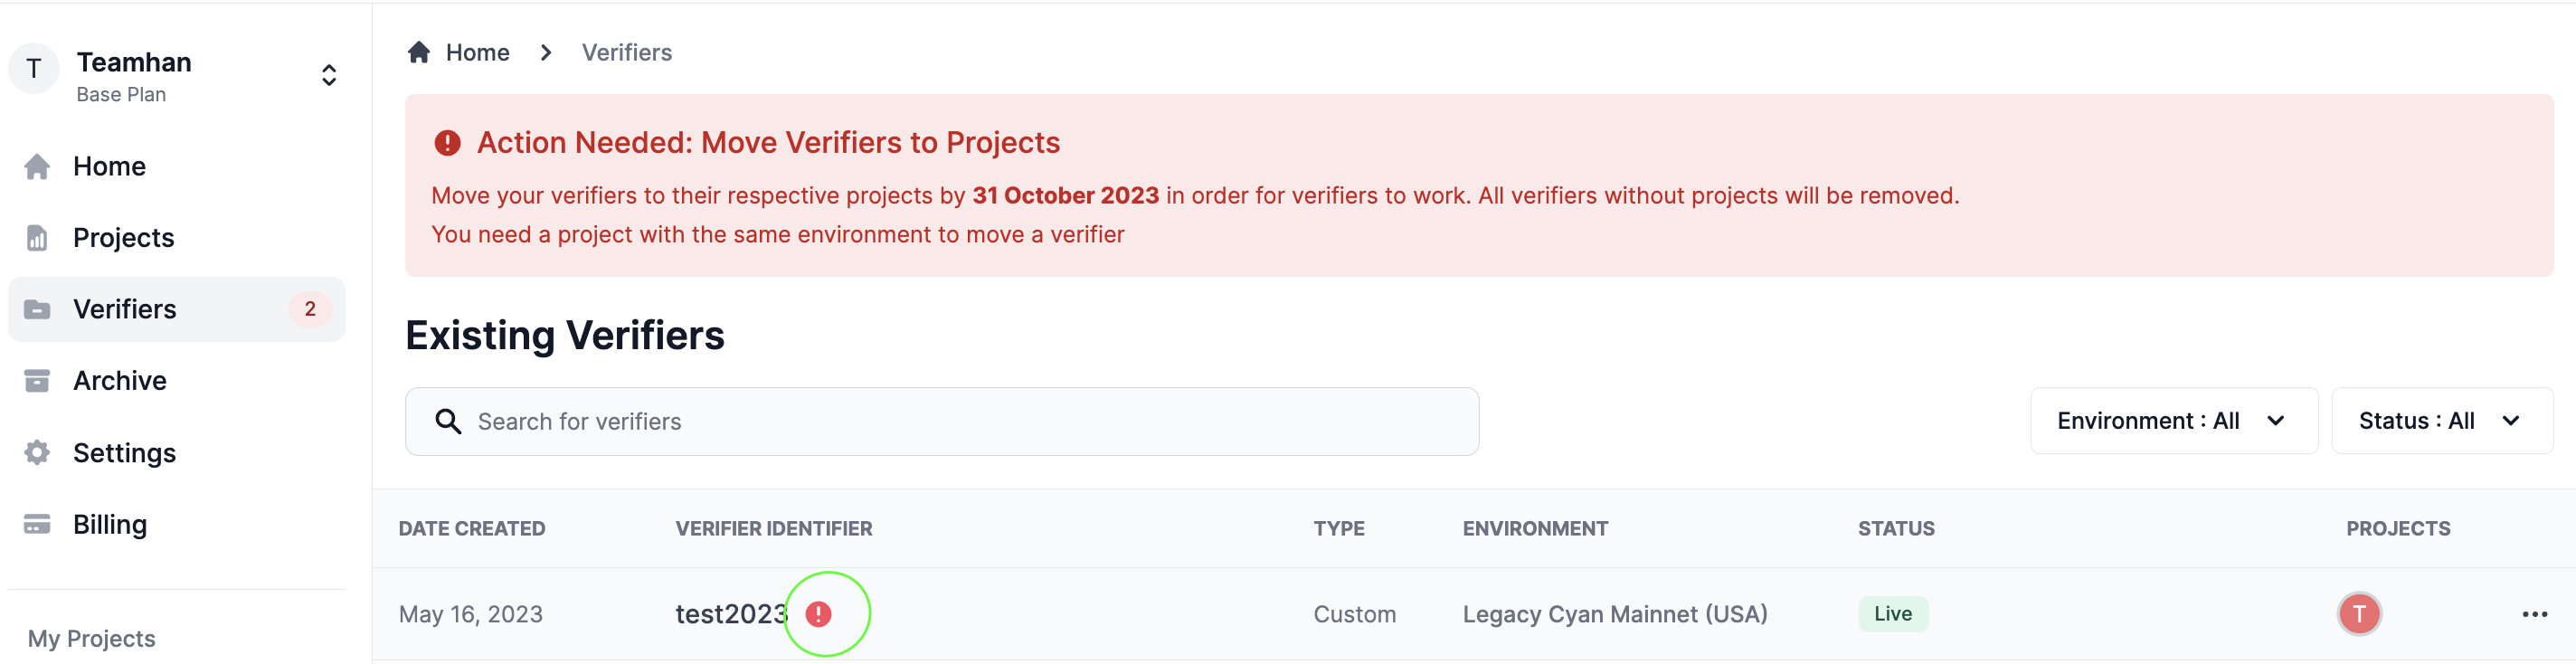Click the red warning icon next to test2023

[x=818, y=614]
